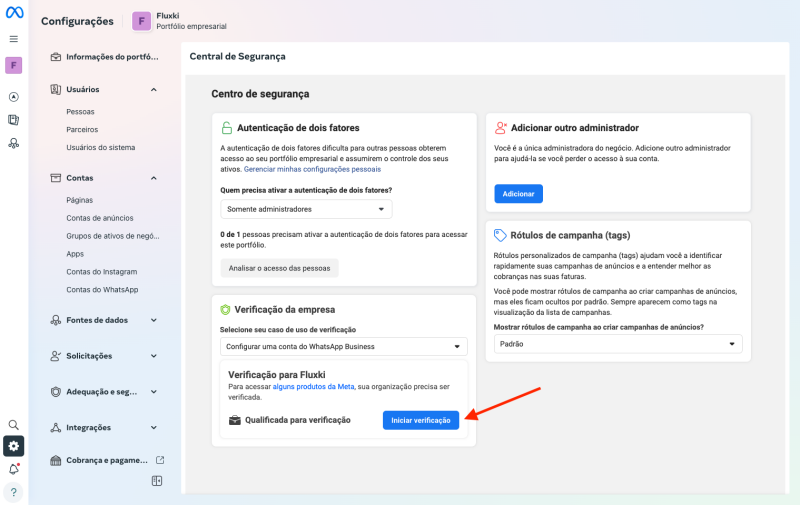Open the campaign tags Padrão dropdown
This screenshot has height=505, width=800.
(x=618, y=343)
